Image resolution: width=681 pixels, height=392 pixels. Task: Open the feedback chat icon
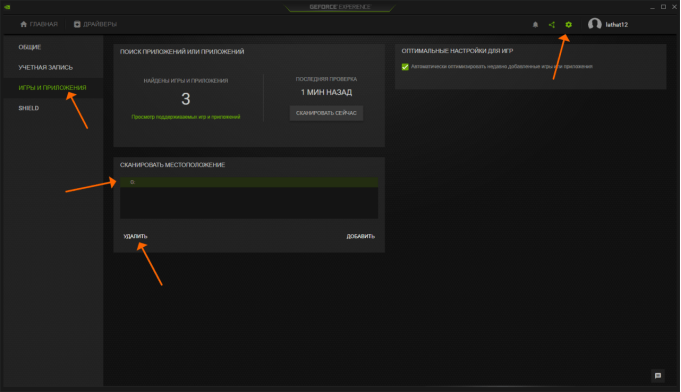point(658,376)
